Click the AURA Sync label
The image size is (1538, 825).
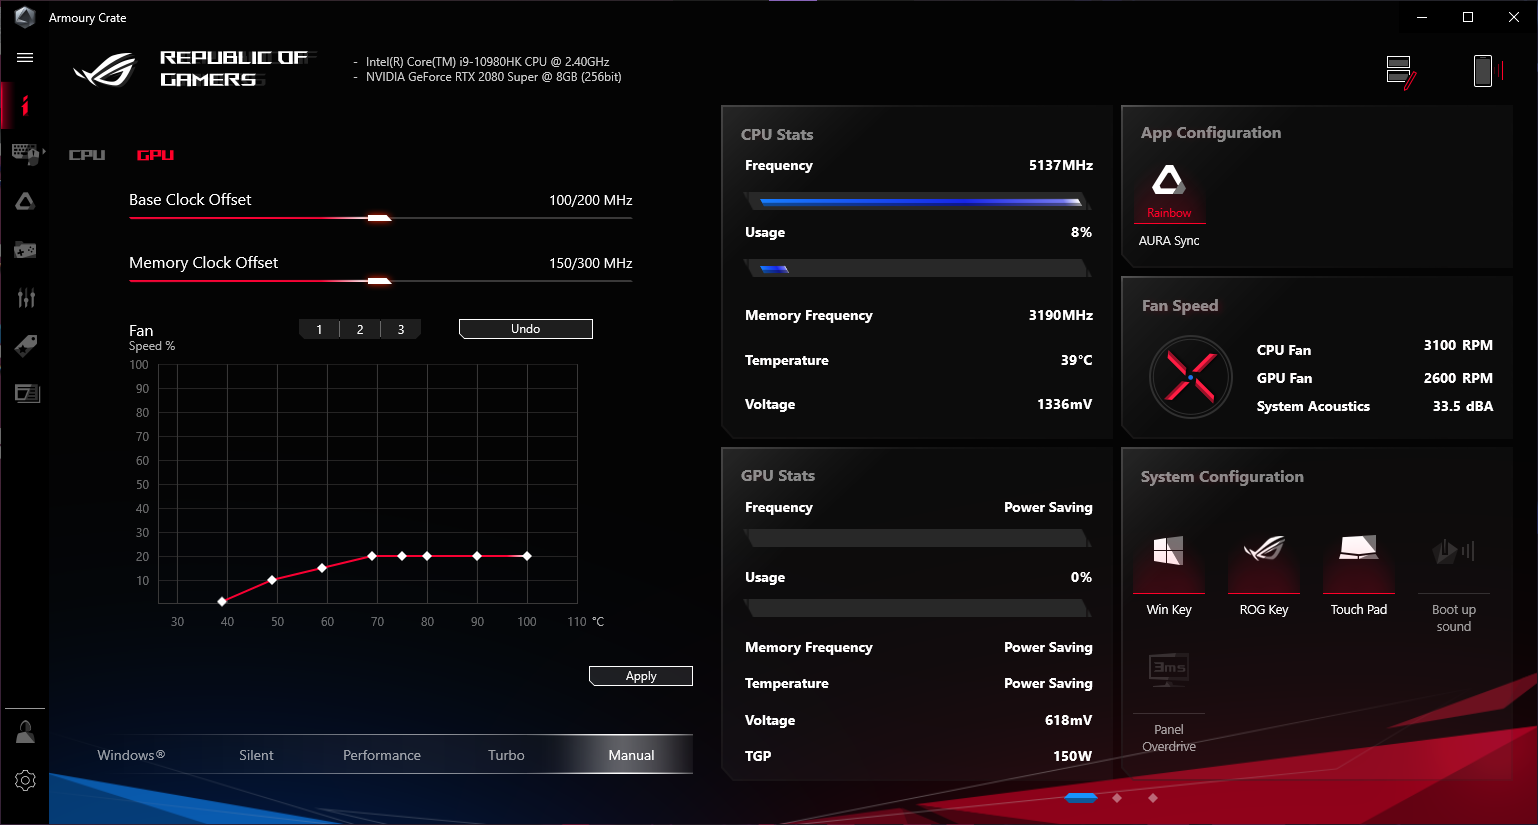point(1169,241)
